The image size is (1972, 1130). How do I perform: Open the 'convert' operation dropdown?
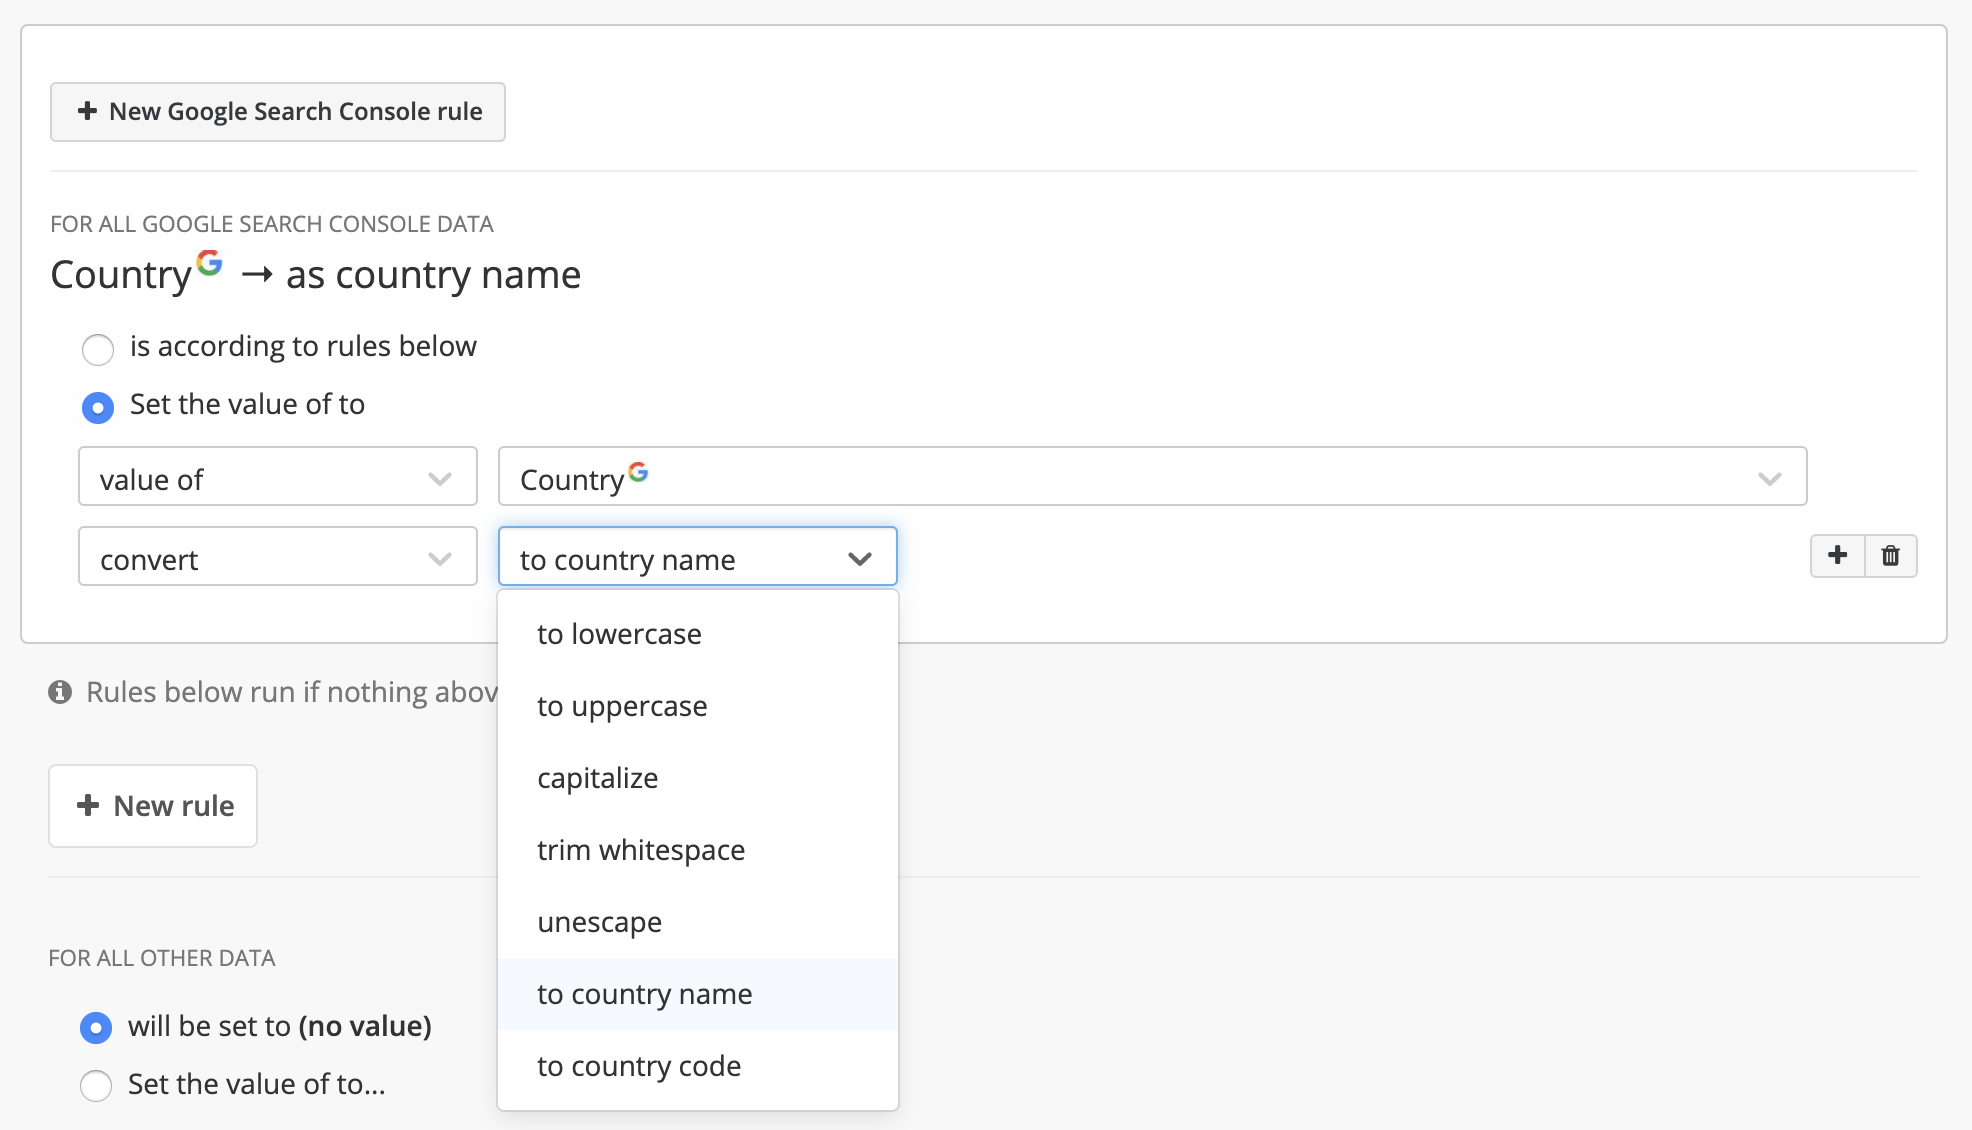point(277,557)
